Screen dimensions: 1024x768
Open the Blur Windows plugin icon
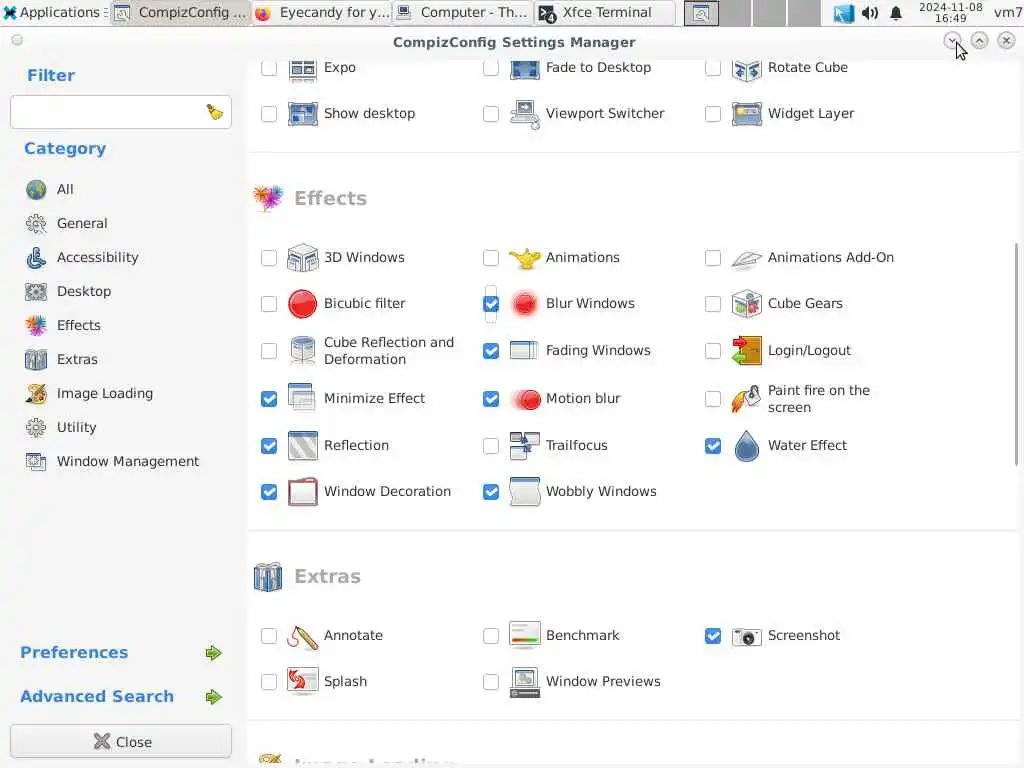(x=524, y=304)
